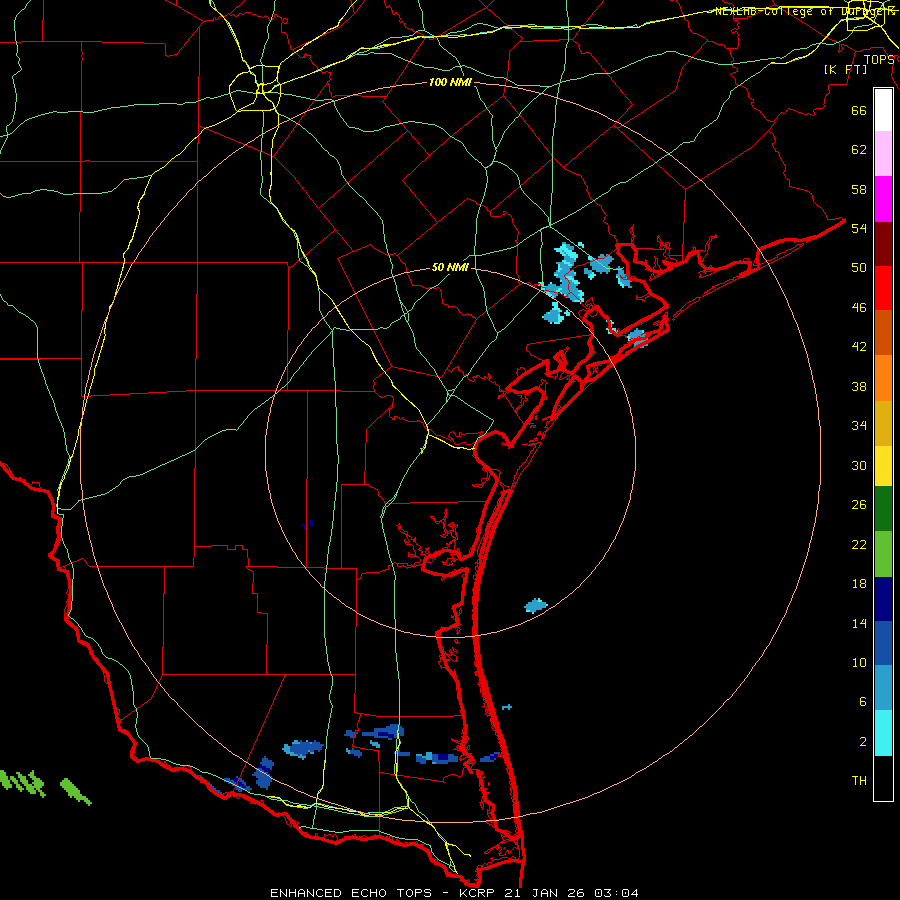Click the '46' legend value
Image resolution: width=900 pixels, height=900 pixels.
pos(859,308)
